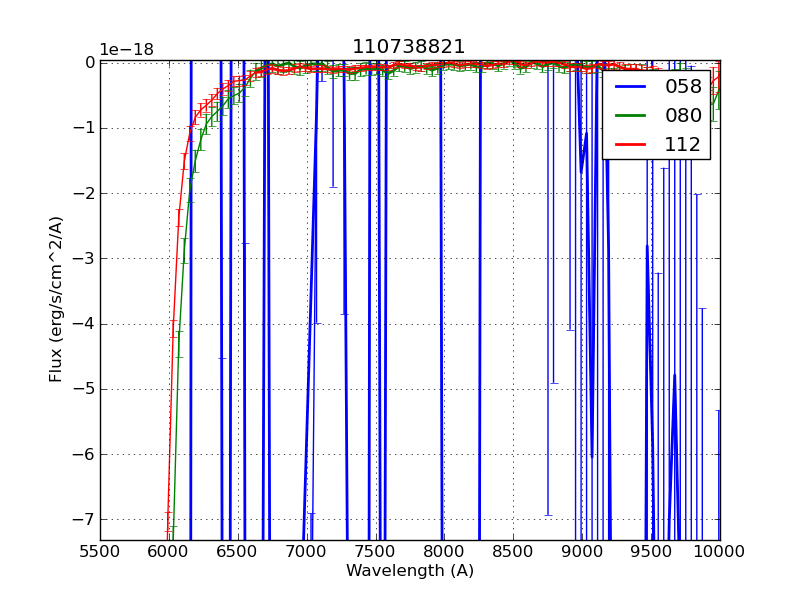
Task: Click the 10000 x-axis tick label
Action: 718,551
